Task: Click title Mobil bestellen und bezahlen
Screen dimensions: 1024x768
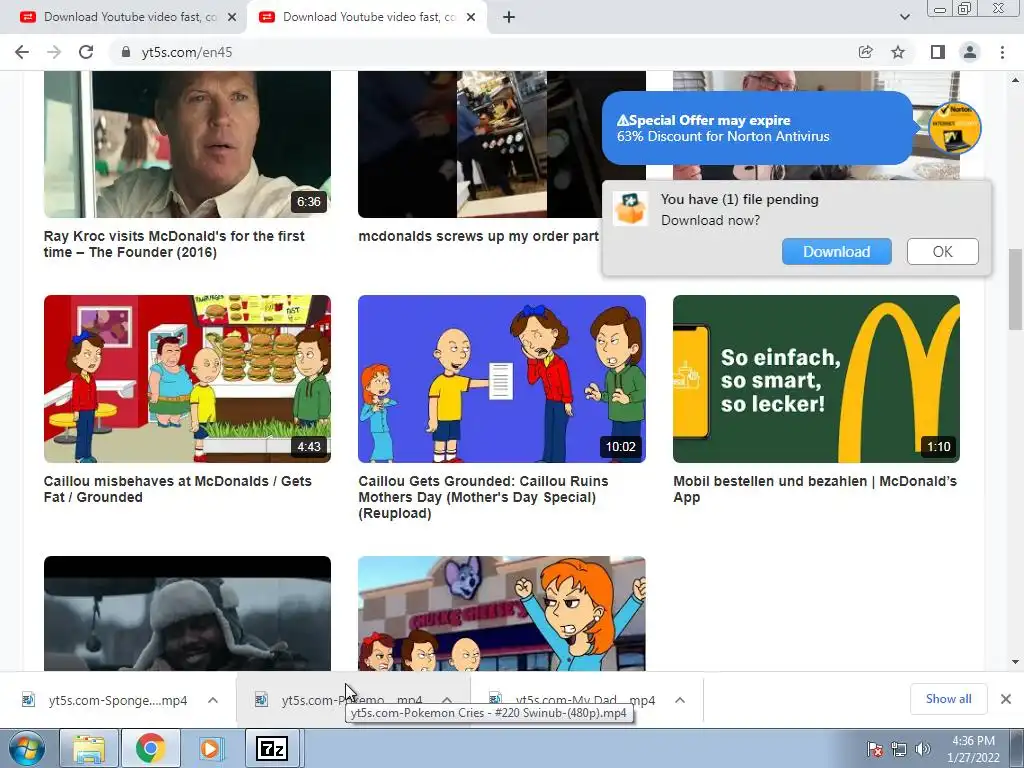Action: [x=815, y=489]
